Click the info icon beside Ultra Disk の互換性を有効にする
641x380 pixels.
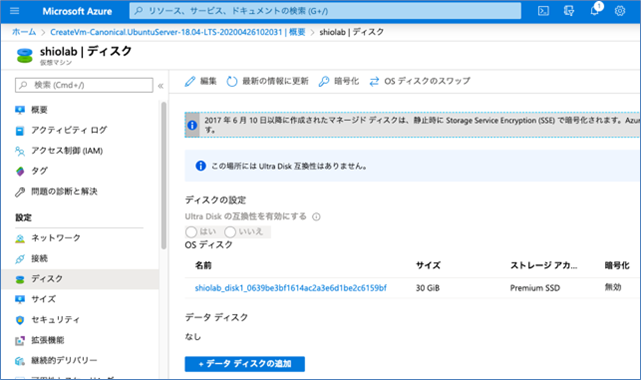click(316, 217)
